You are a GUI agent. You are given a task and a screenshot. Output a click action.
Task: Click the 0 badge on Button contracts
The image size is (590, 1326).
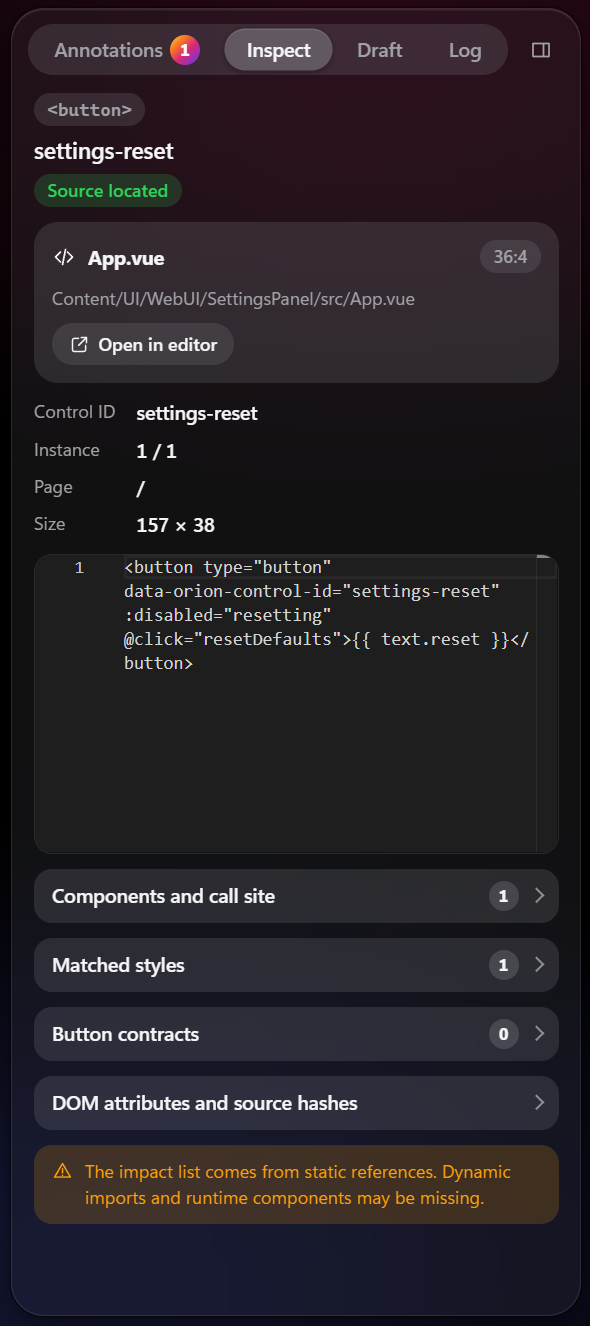point(504,1034)
